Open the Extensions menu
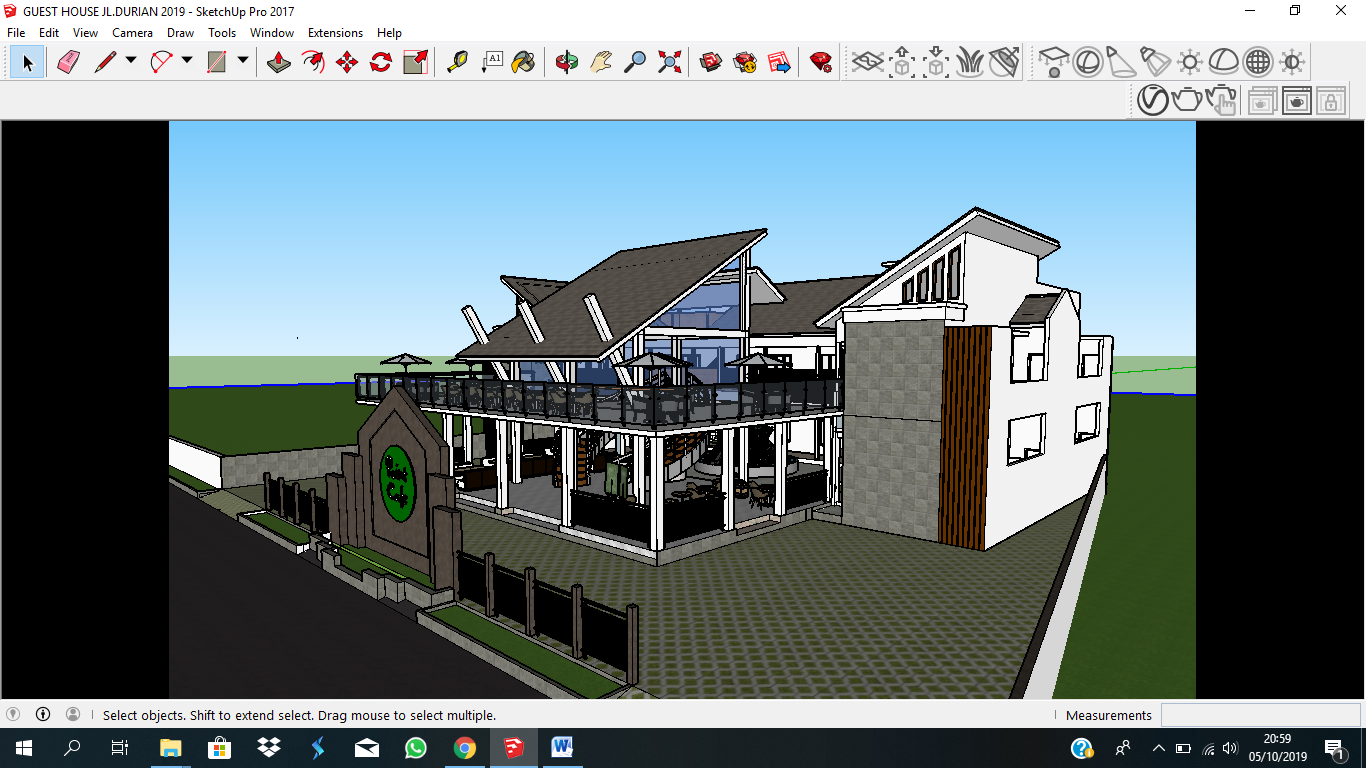This screenshot has height=768, width=1366. tap(335, 33)
